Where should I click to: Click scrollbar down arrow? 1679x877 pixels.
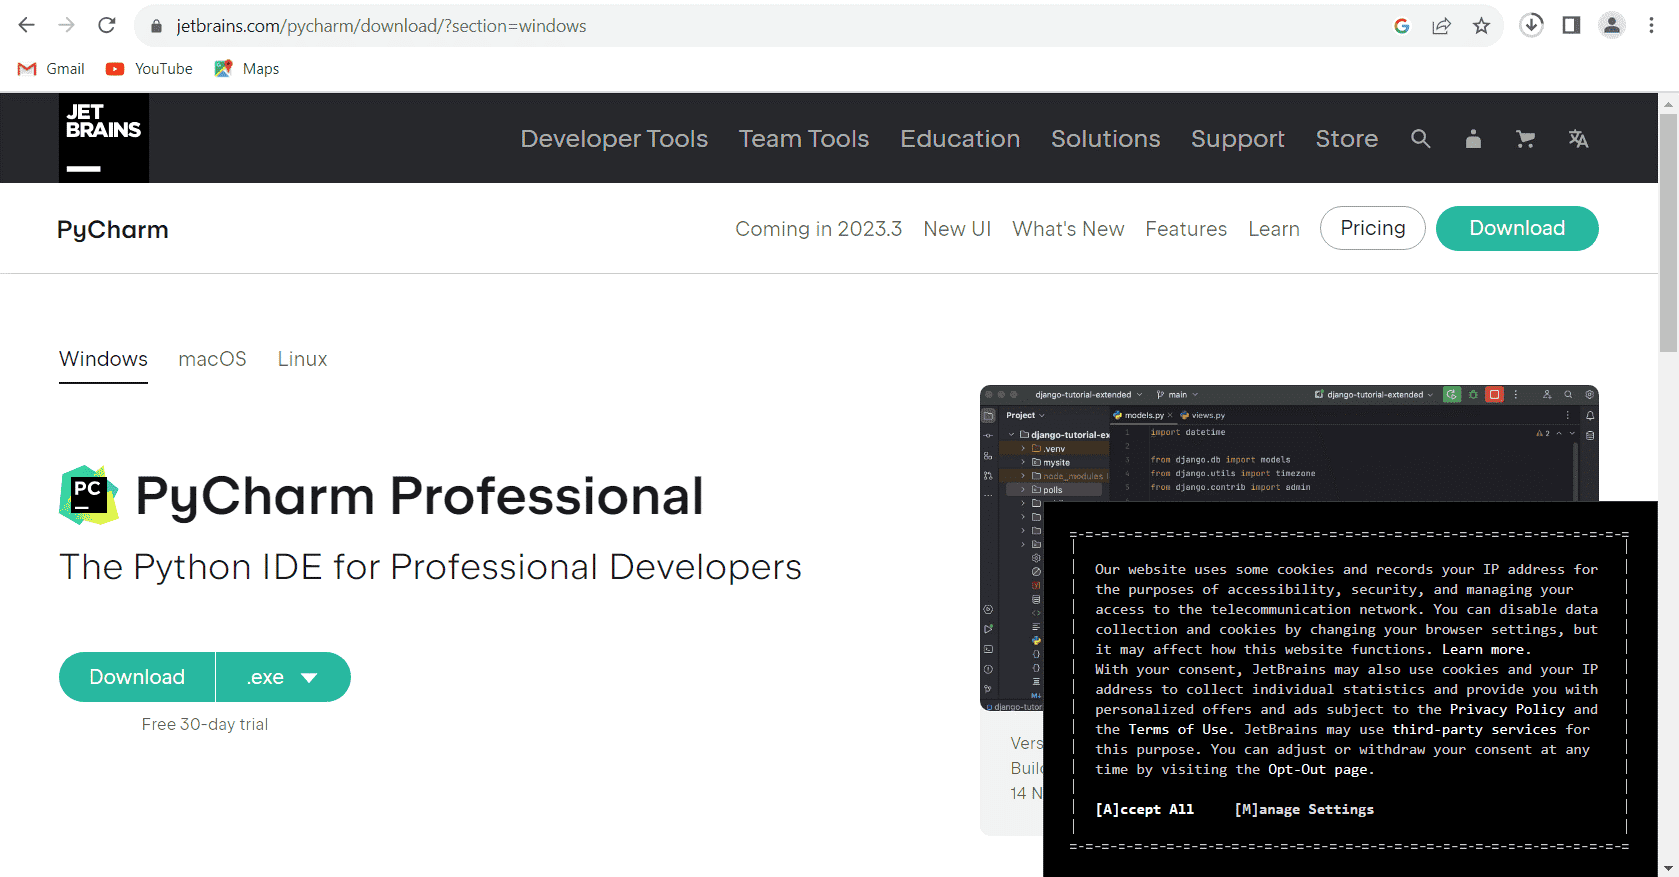coord(1668,868)
